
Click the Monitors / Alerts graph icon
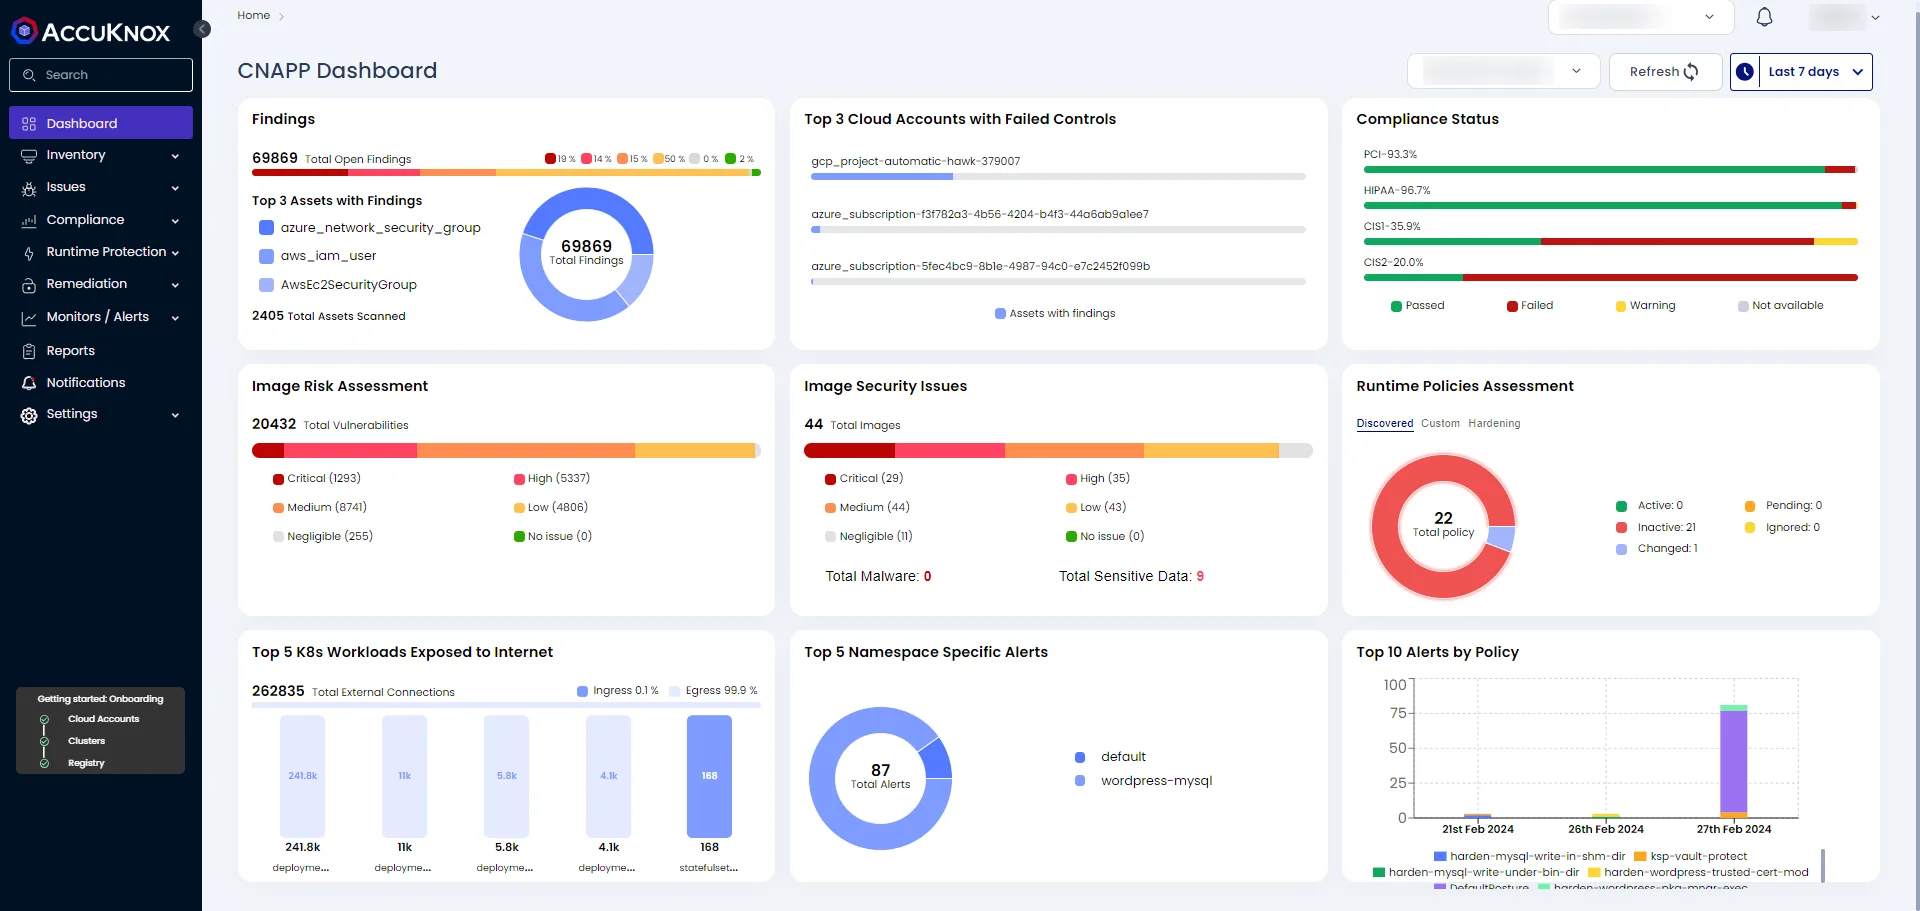point(29,318)
